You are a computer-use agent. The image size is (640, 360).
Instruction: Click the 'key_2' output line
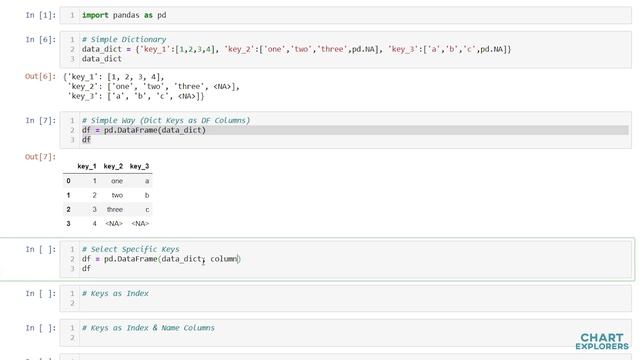coord(154,87)
